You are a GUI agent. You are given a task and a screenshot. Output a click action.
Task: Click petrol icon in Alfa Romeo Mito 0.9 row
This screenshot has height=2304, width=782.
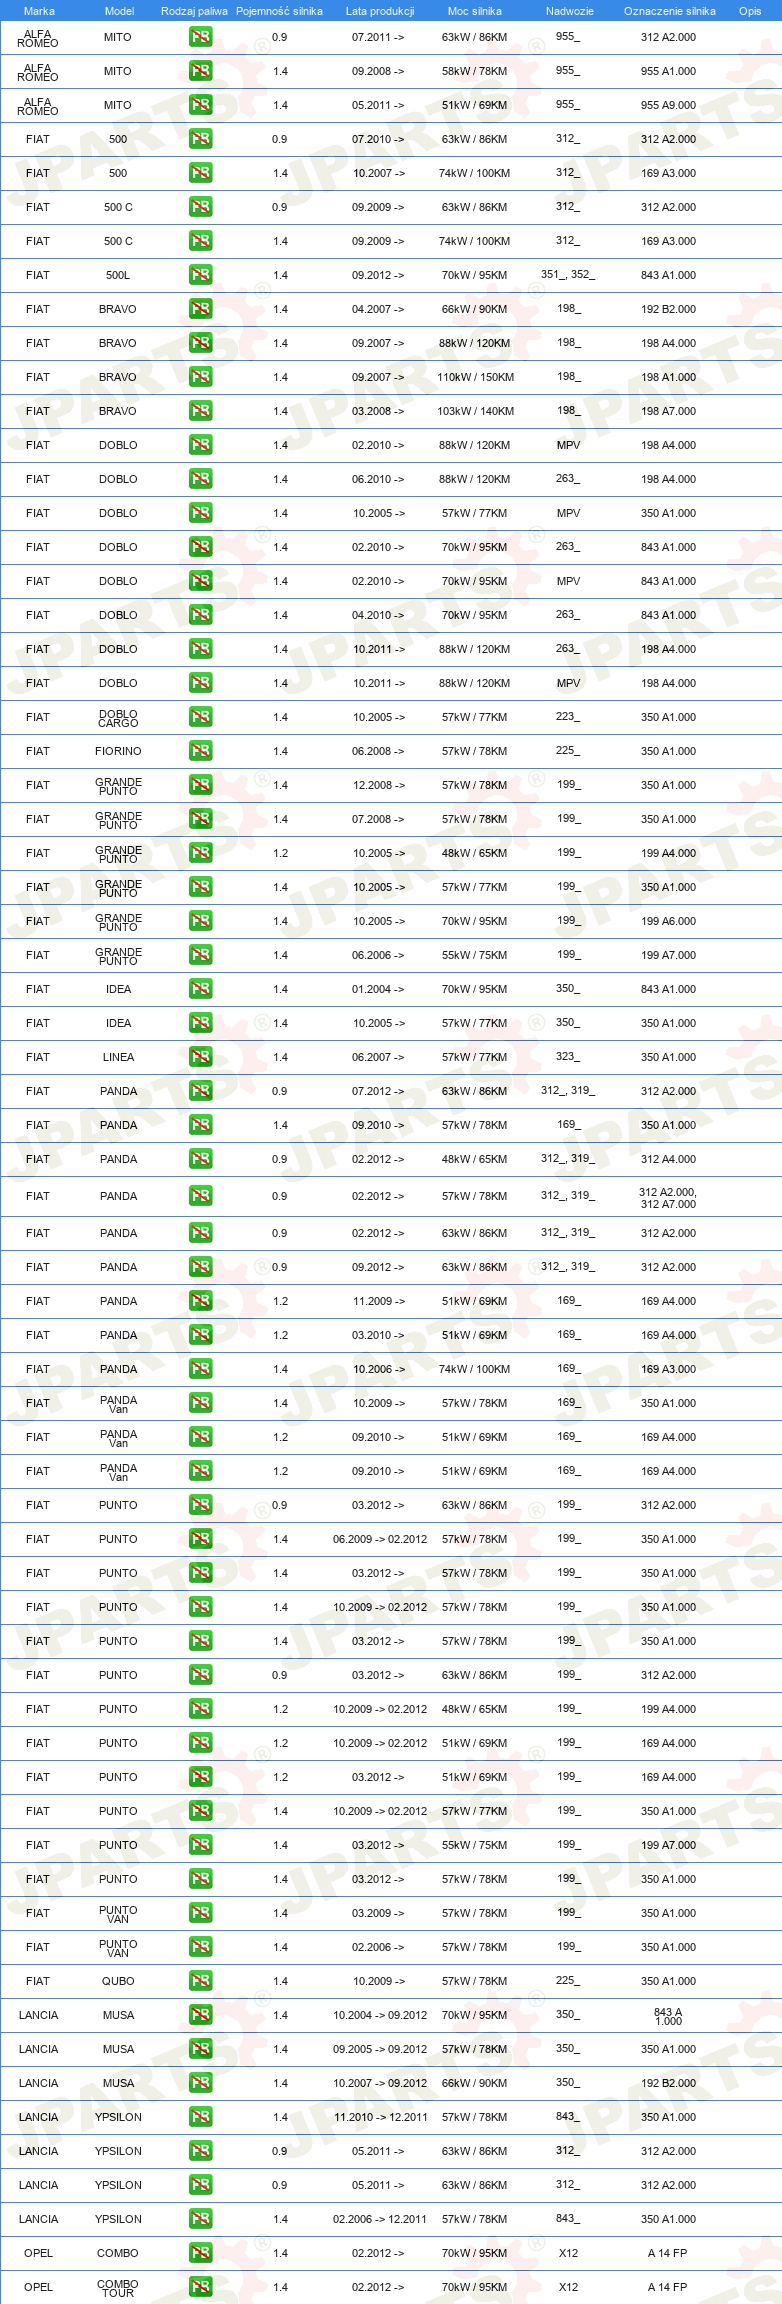tap(200, 37)
